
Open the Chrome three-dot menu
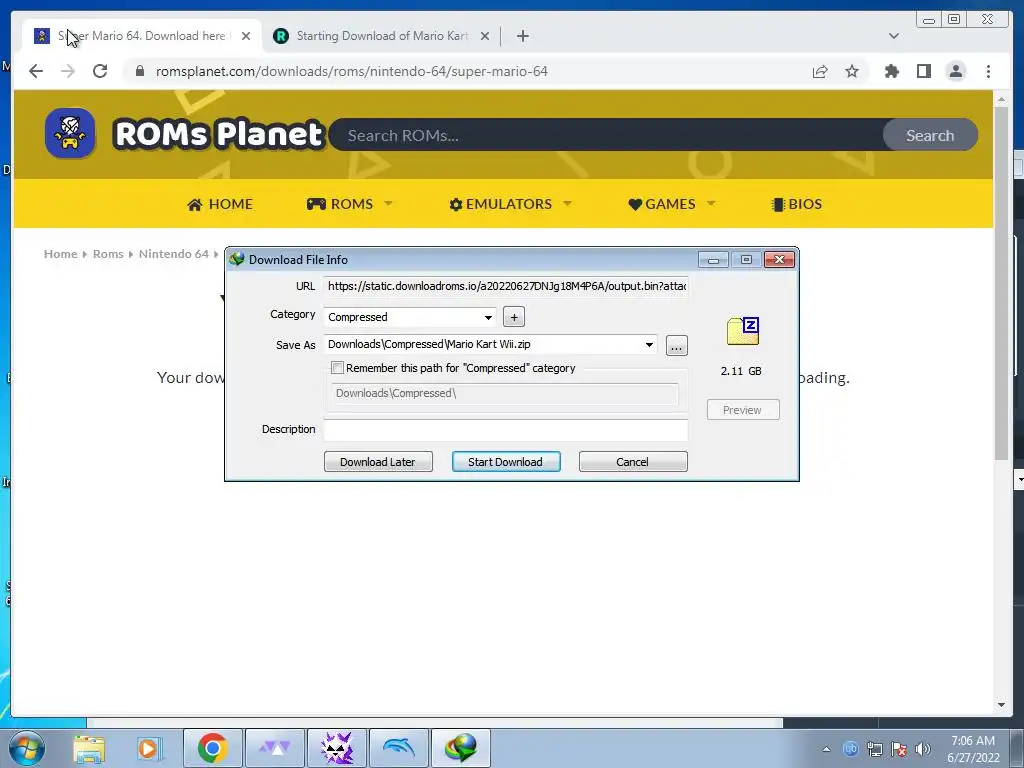click(988, 71)
